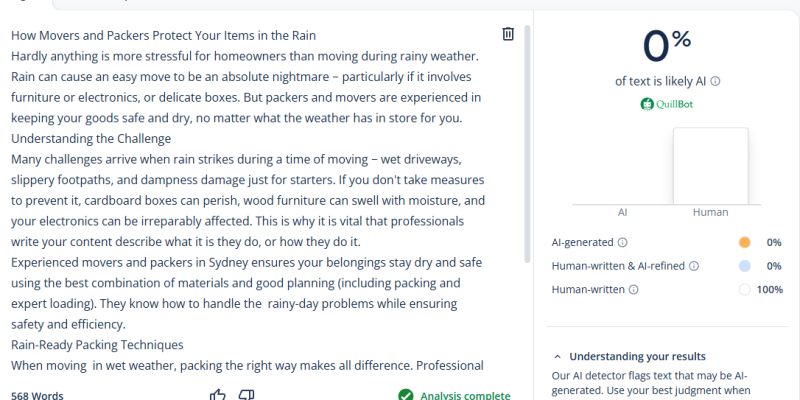Click the text editor scrollbar thumb

point(528,144)
